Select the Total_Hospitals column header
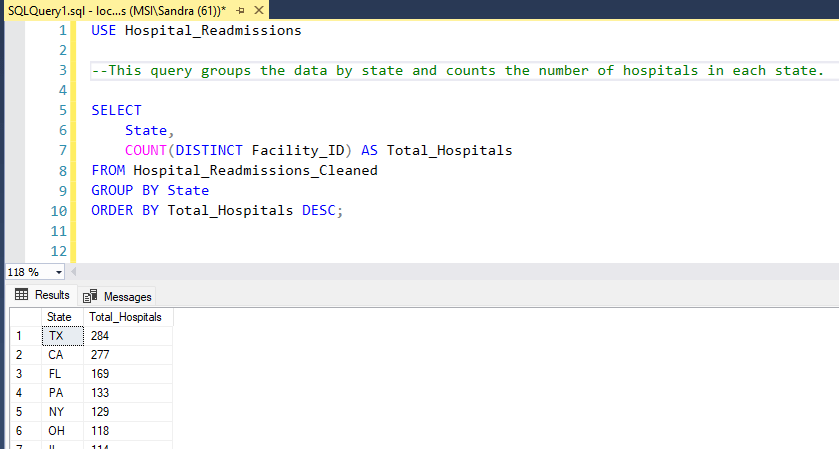Screen dimensions: 839x449 pyautogui.click(x=128, y=317)
